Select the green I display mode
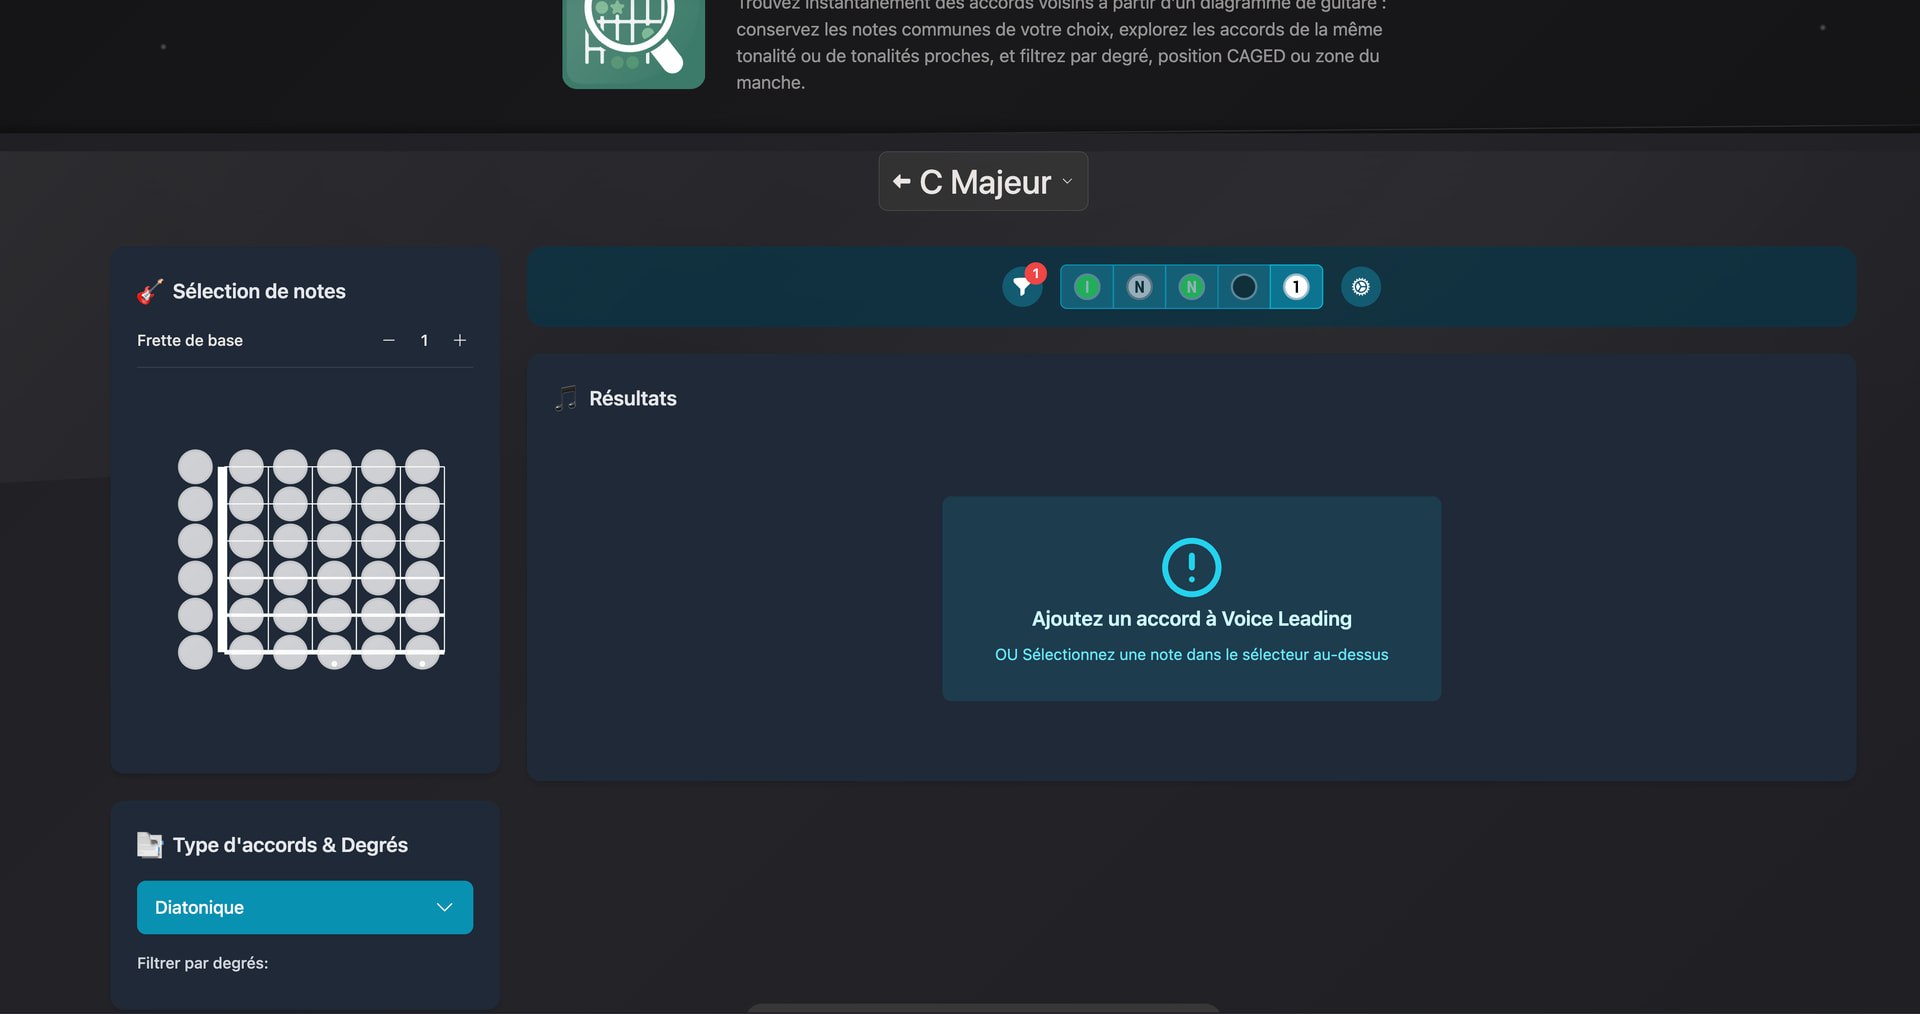1920x1014 pixels. pyautogui.click(x=1087, y=287)
